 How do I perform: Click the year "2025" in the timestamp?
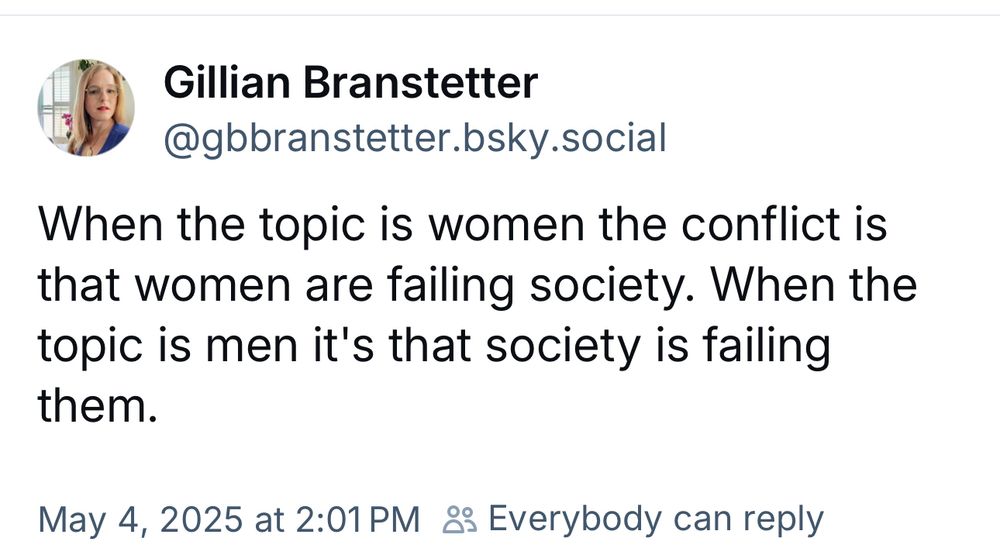click(201, 519)
